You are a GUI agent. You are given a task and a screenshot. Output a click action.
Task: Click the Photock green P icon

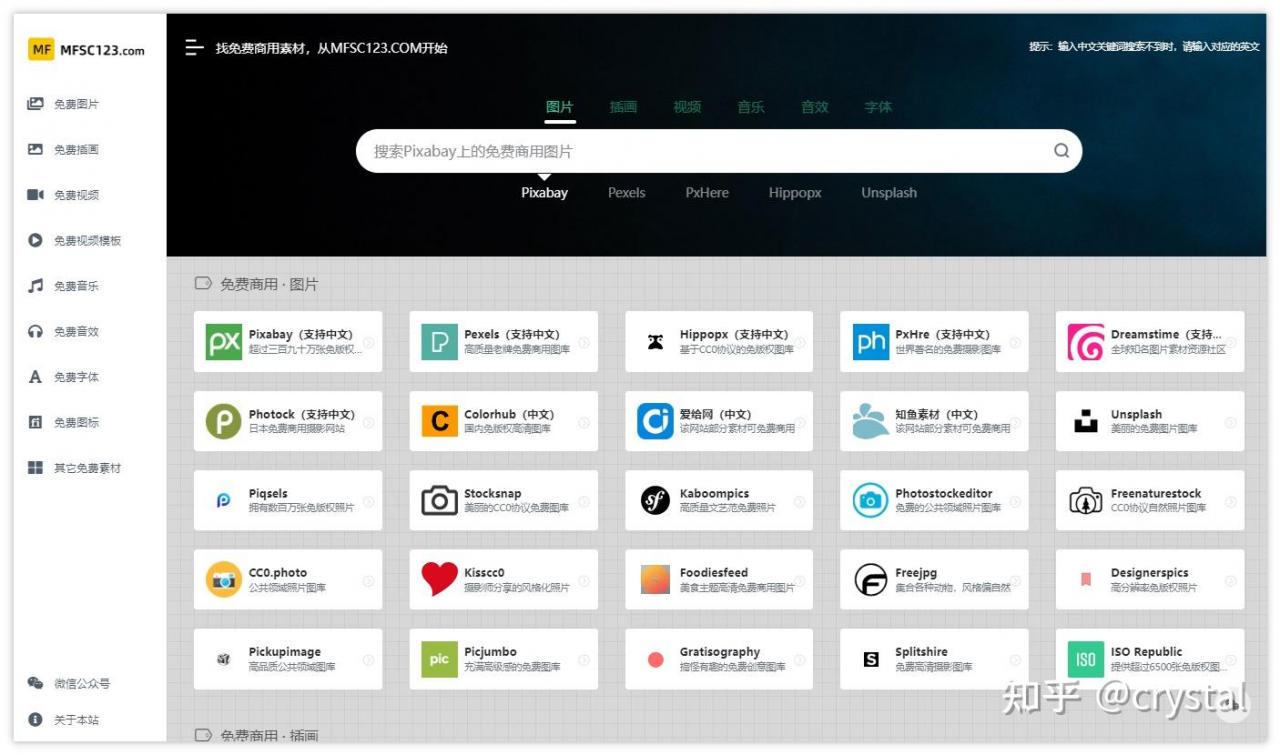tap(224, 421)
